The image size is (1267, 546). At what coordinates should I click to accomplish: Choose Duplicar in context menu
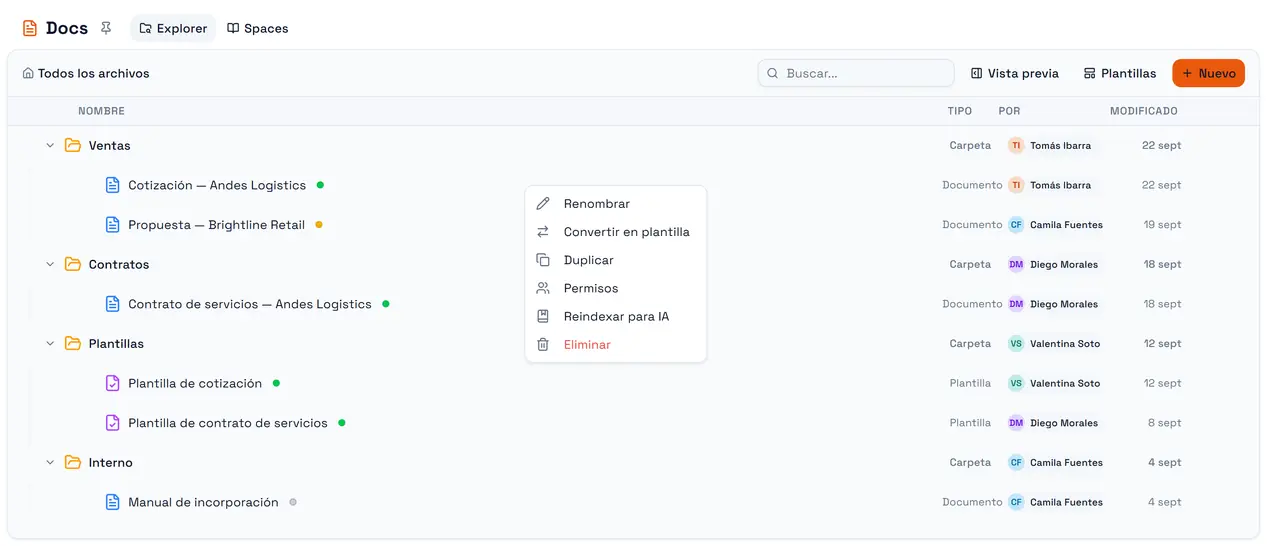pos(616,260)
